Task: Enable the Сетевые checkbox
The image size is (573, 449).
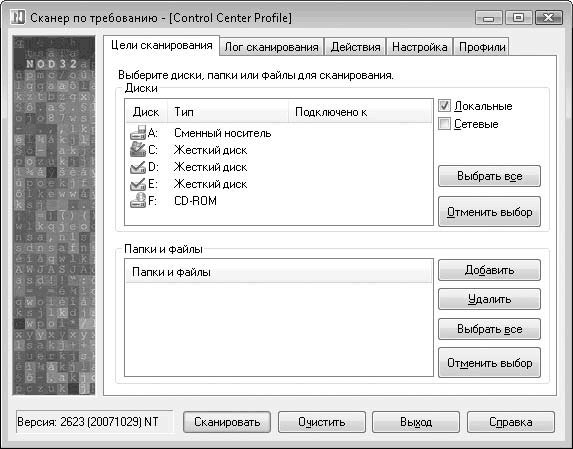Action: 444,123
